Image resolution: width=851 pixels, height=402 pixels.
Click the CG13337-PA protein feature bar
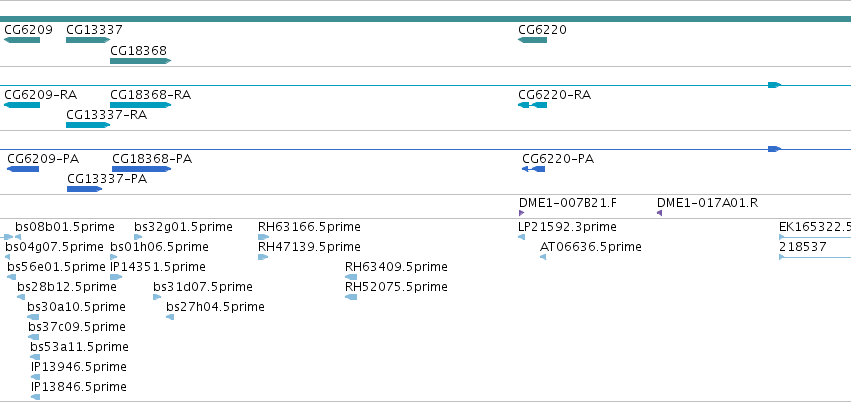[x=85, y=189]
